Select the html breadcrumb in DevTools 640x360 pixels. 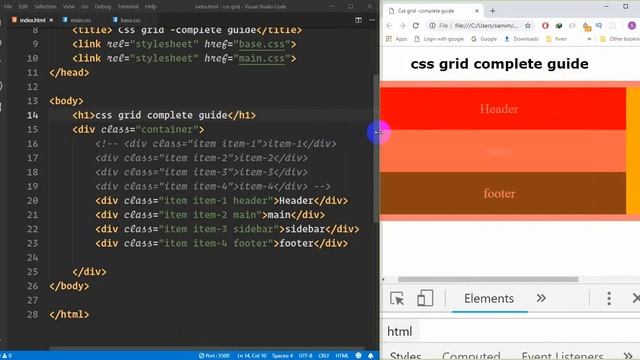point(400,331)
